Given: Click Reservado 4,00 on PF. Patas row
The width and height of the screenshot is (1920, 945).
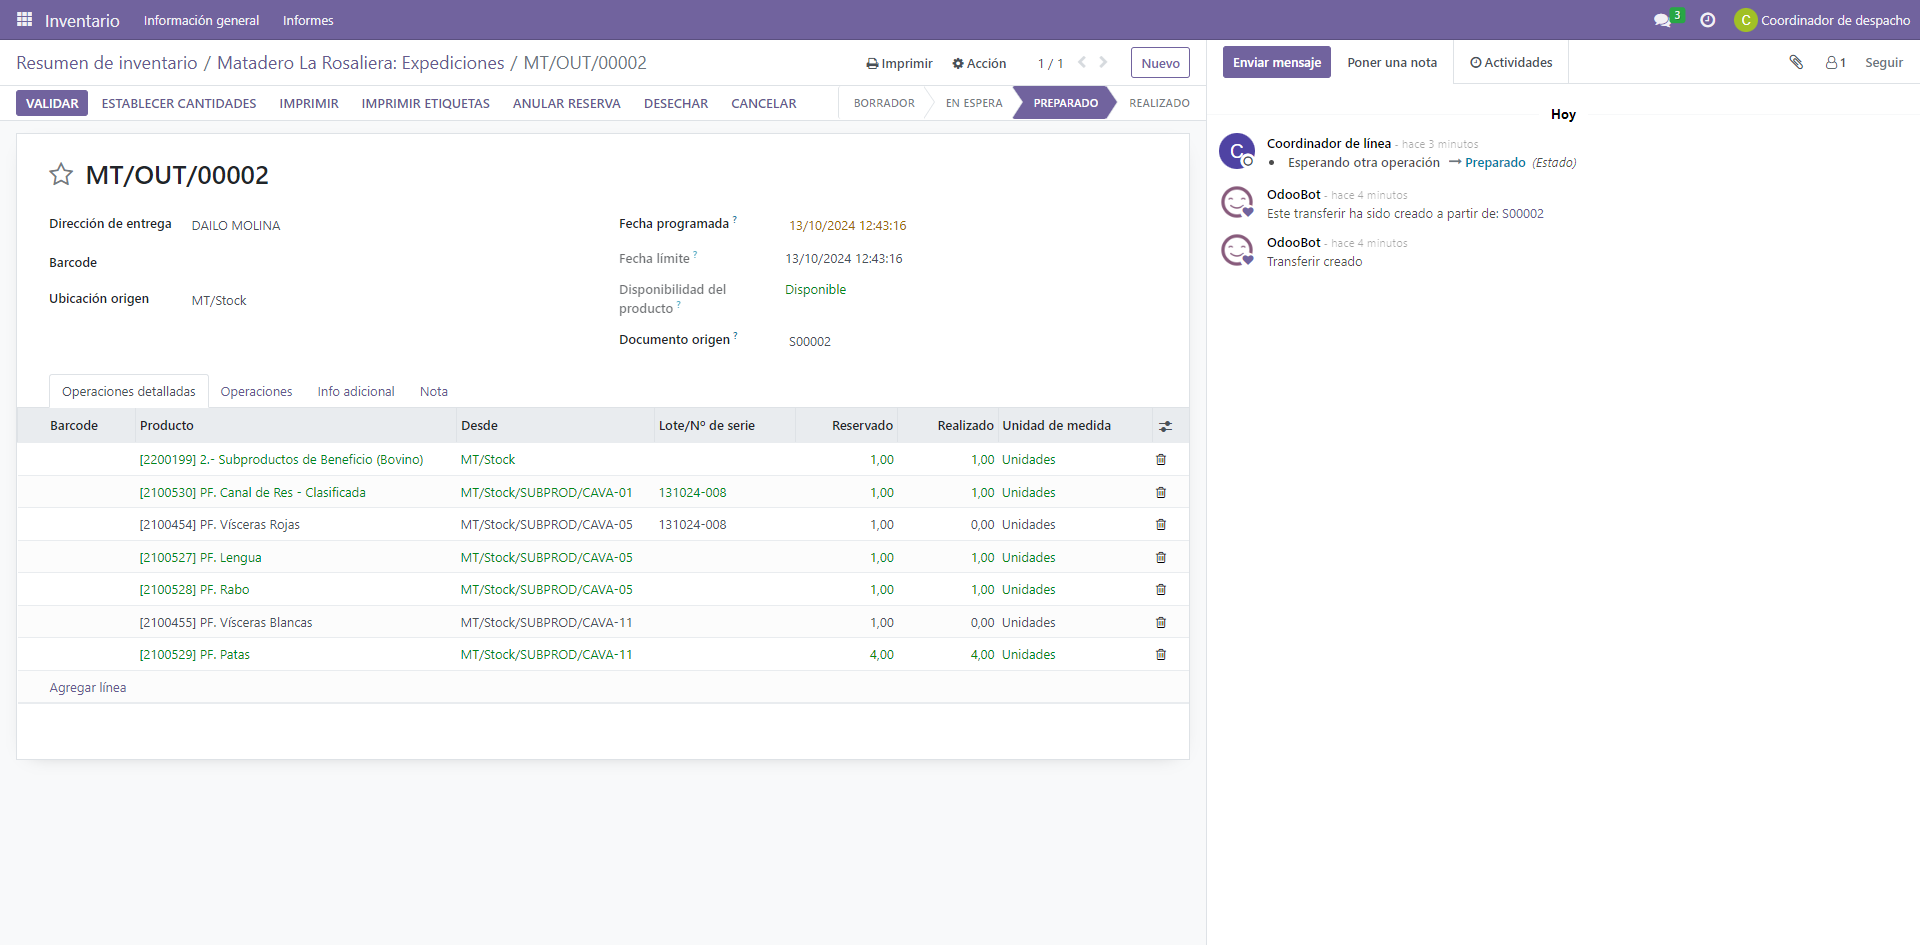Looking at the screenshot, I should pyautogui.click(x=881, y=655).
